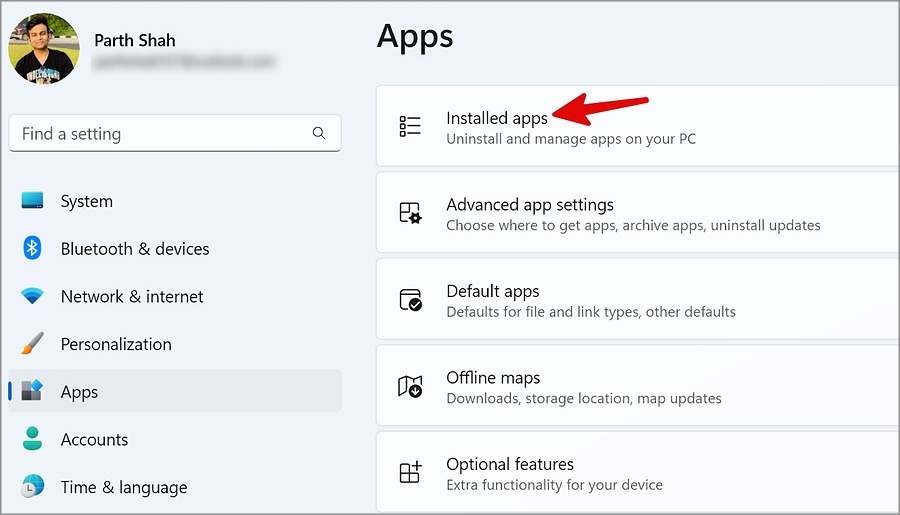Open Default apps settings
900x515 pixels.
[493, 291]
